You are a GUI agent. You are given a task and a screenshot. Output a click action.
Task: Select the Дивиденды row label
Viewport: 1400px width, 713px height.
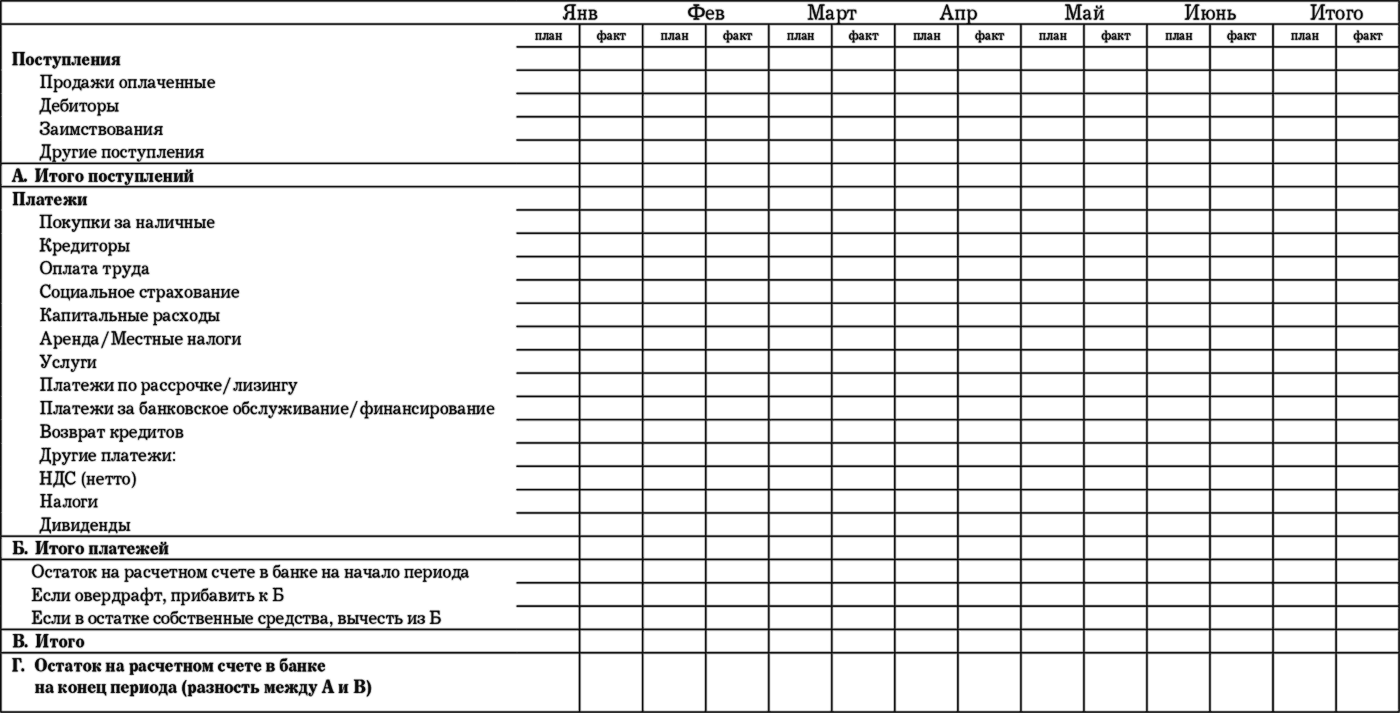[86, 525]
